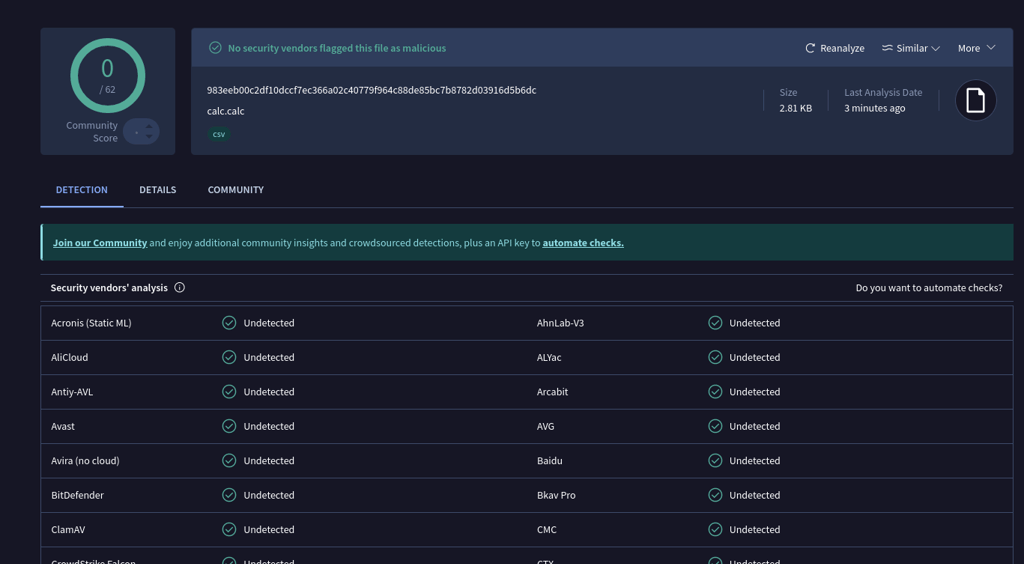
Task: Click the community score toggle pill
Action: 141,132
